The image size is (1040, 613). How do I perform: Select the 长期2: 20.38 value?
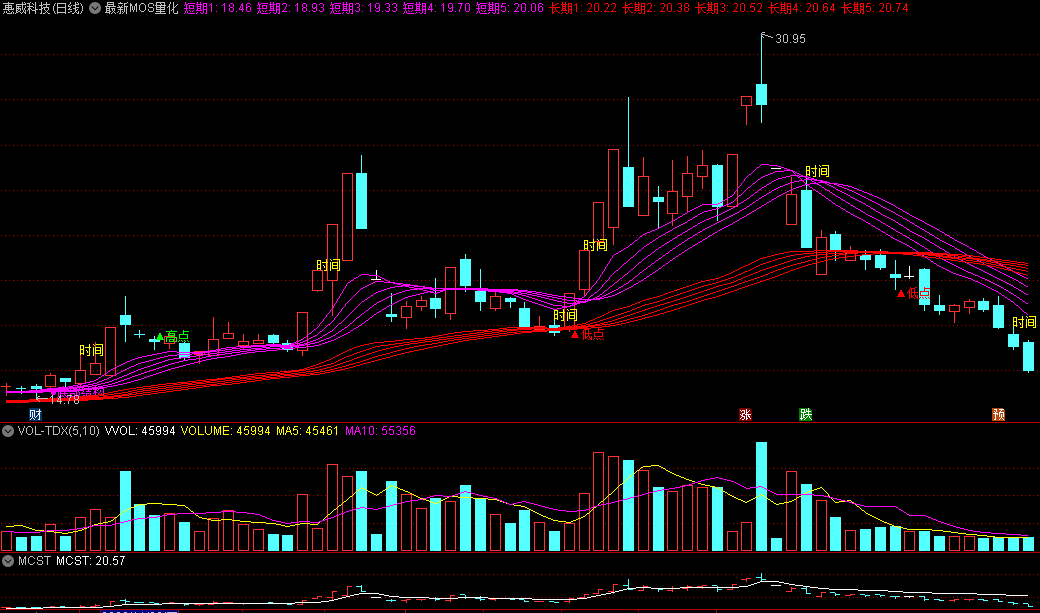656,9
